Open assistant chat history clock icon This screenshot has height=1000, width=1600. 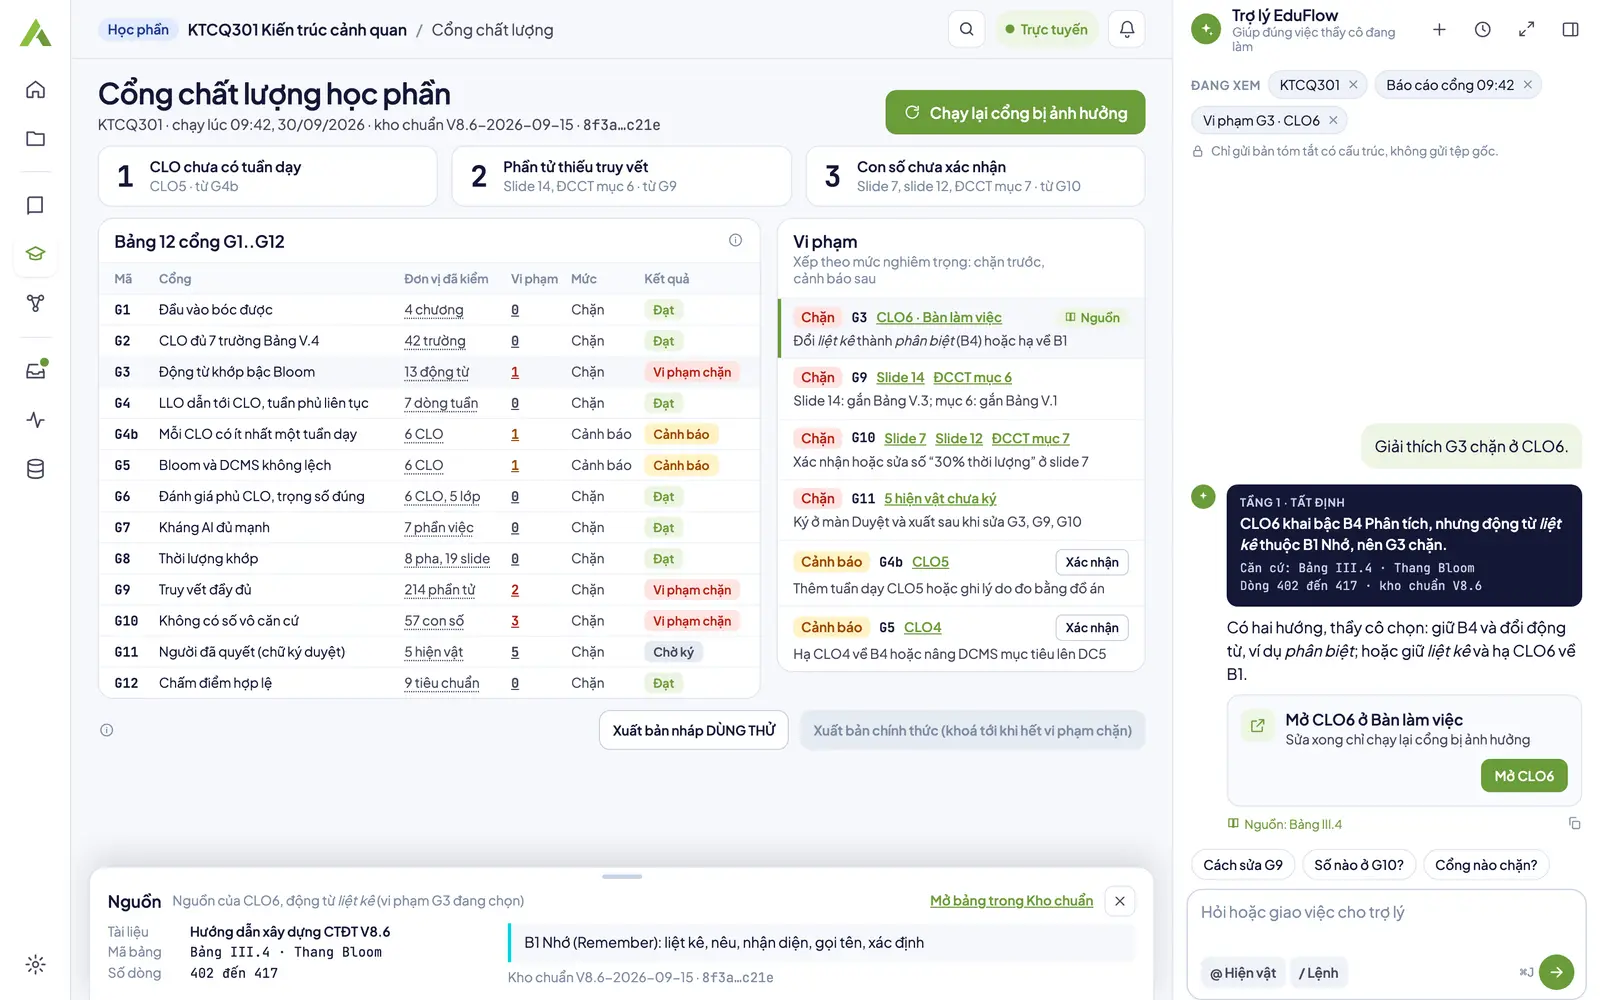[x=1483, y=30]
